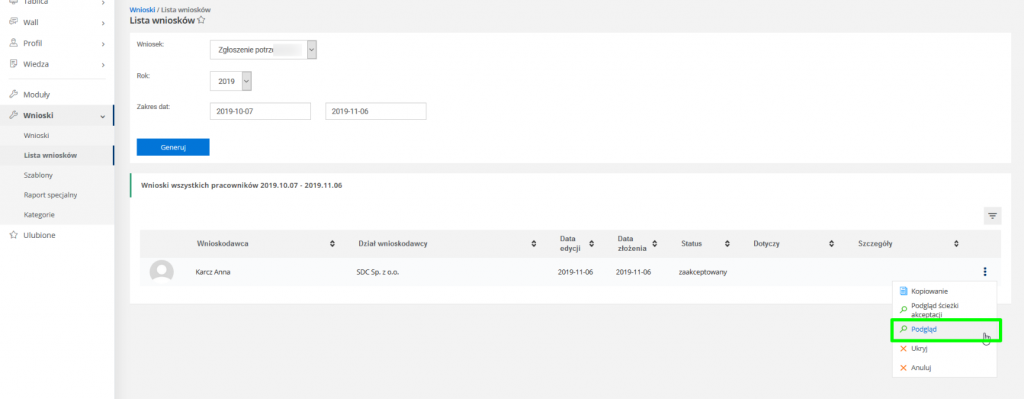
Task: Expand the Wiedza menu chevron
Action: click(103, 65)
